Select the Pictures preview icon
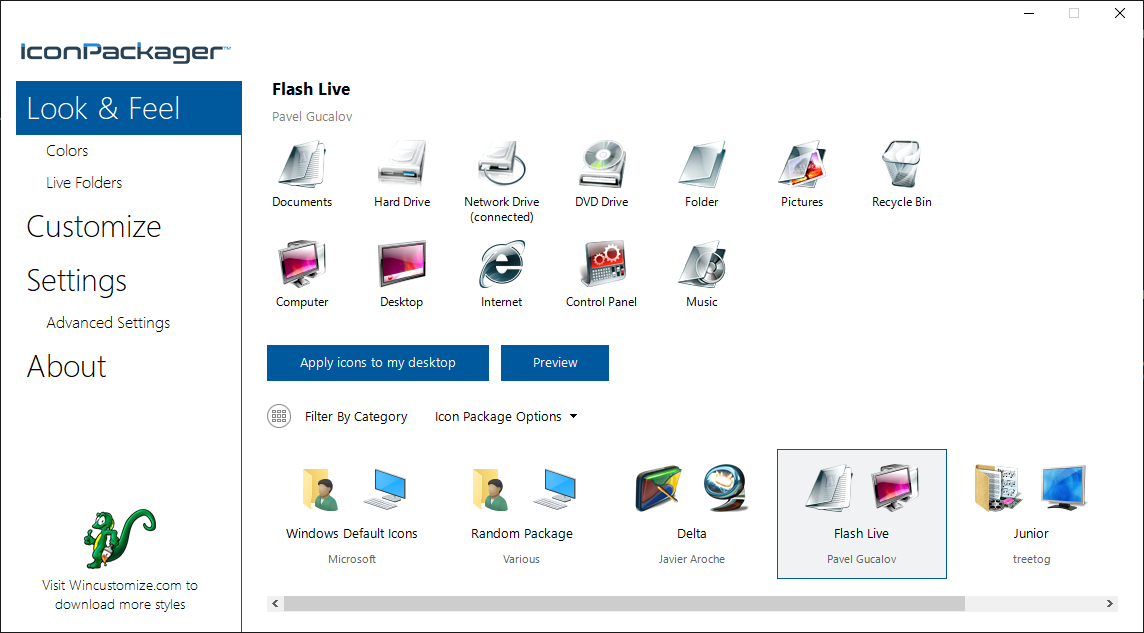This screenshot has width=1144, height=633. pos(802,165)
